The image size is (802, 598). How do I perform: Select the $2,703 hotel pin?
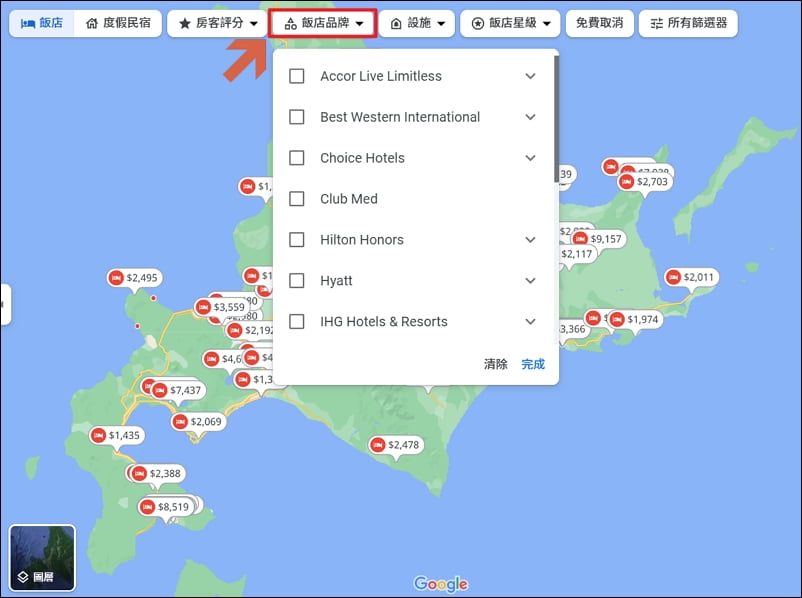coord(645,182)
